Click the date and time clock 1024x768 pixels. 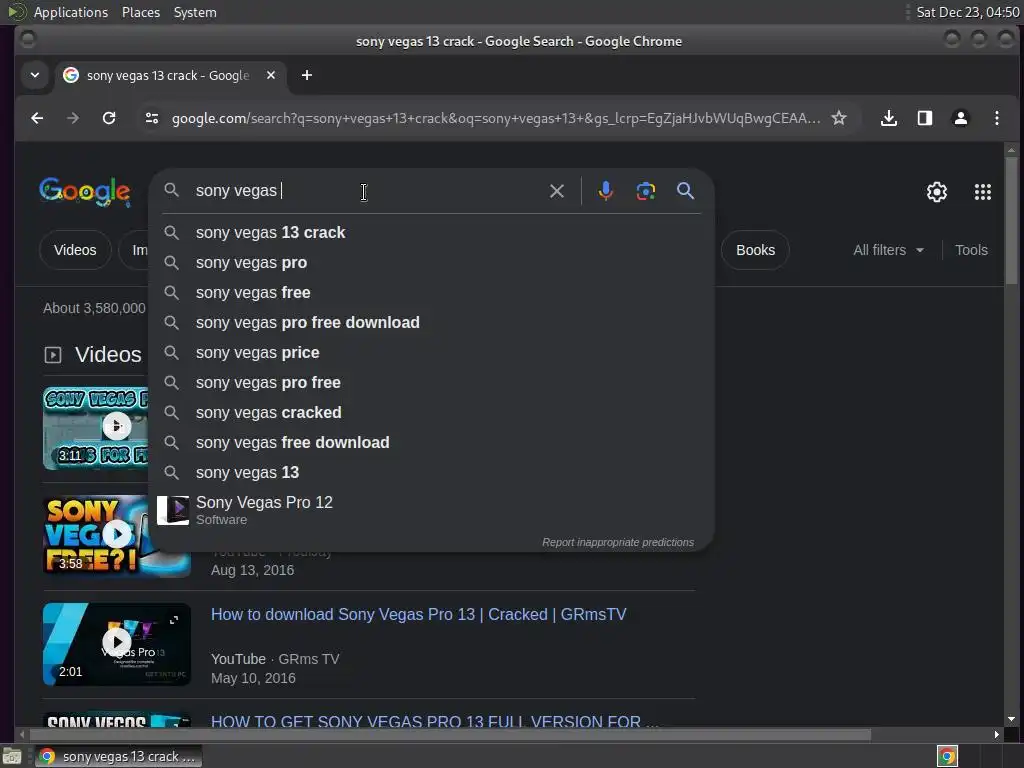tap(967, 12)
